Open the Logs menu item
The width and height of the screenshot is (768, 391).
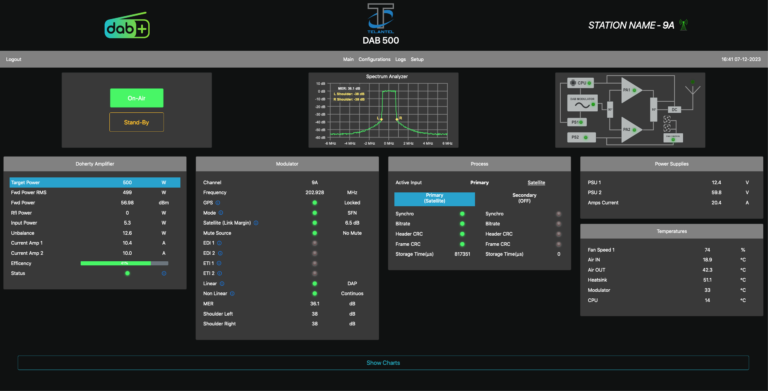pos(400,59)
